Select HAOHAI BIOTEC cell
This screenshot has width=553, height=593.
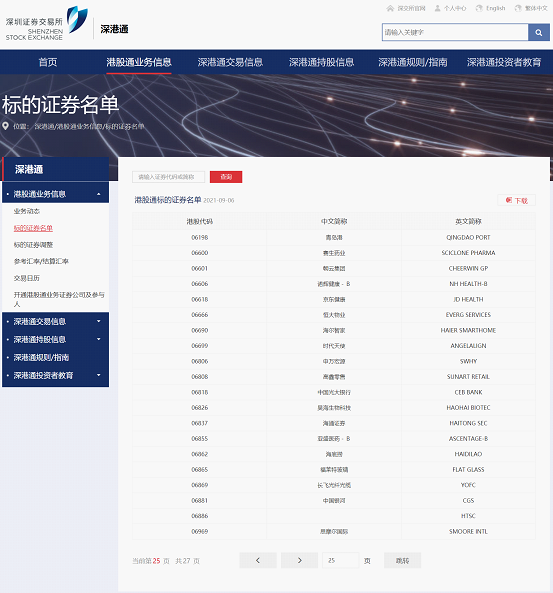(x=468, y=407)
